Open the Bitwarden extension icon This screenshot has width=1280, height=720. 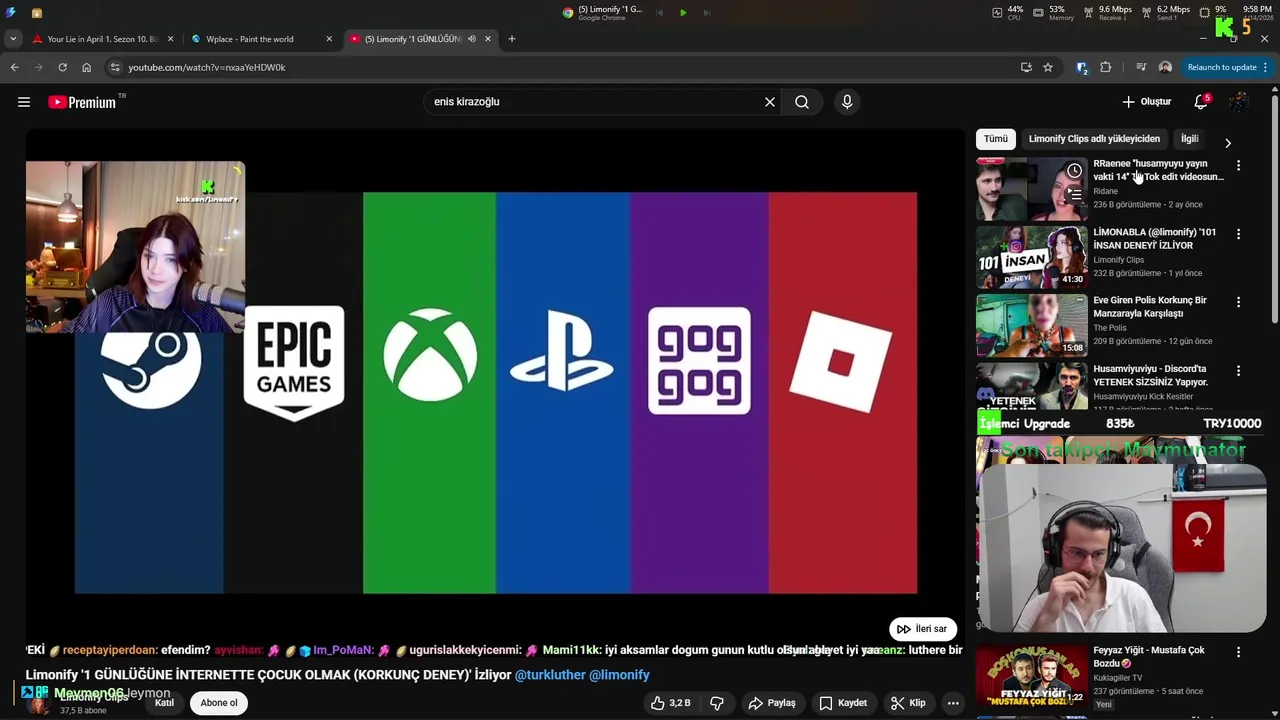[x=1081, y=67]
